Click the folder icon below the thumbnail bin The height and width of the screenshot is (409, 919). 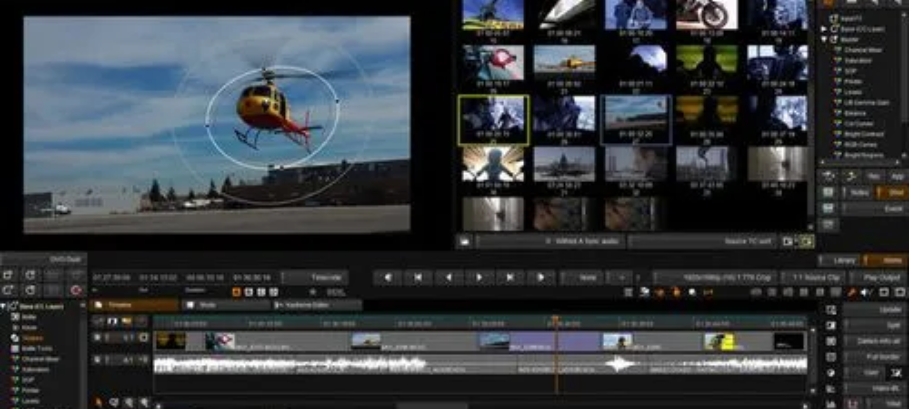(x=464, y=241)
